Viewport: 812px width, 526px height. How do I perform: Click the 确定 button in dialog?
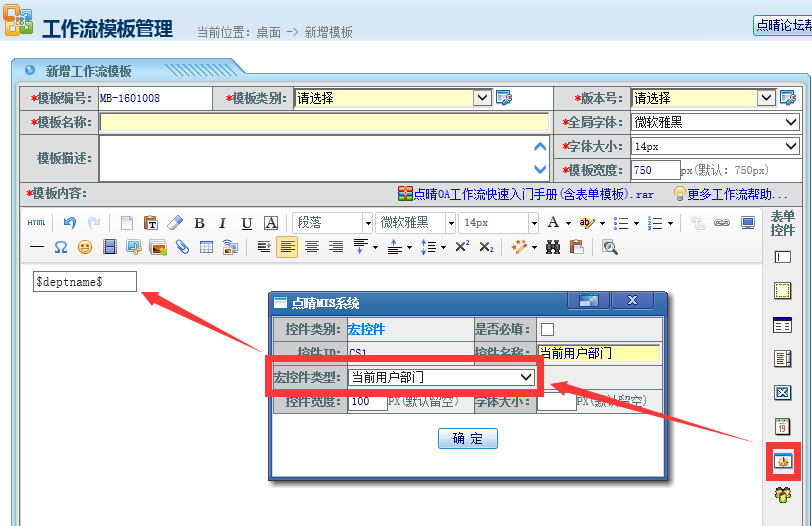point(467,438)
